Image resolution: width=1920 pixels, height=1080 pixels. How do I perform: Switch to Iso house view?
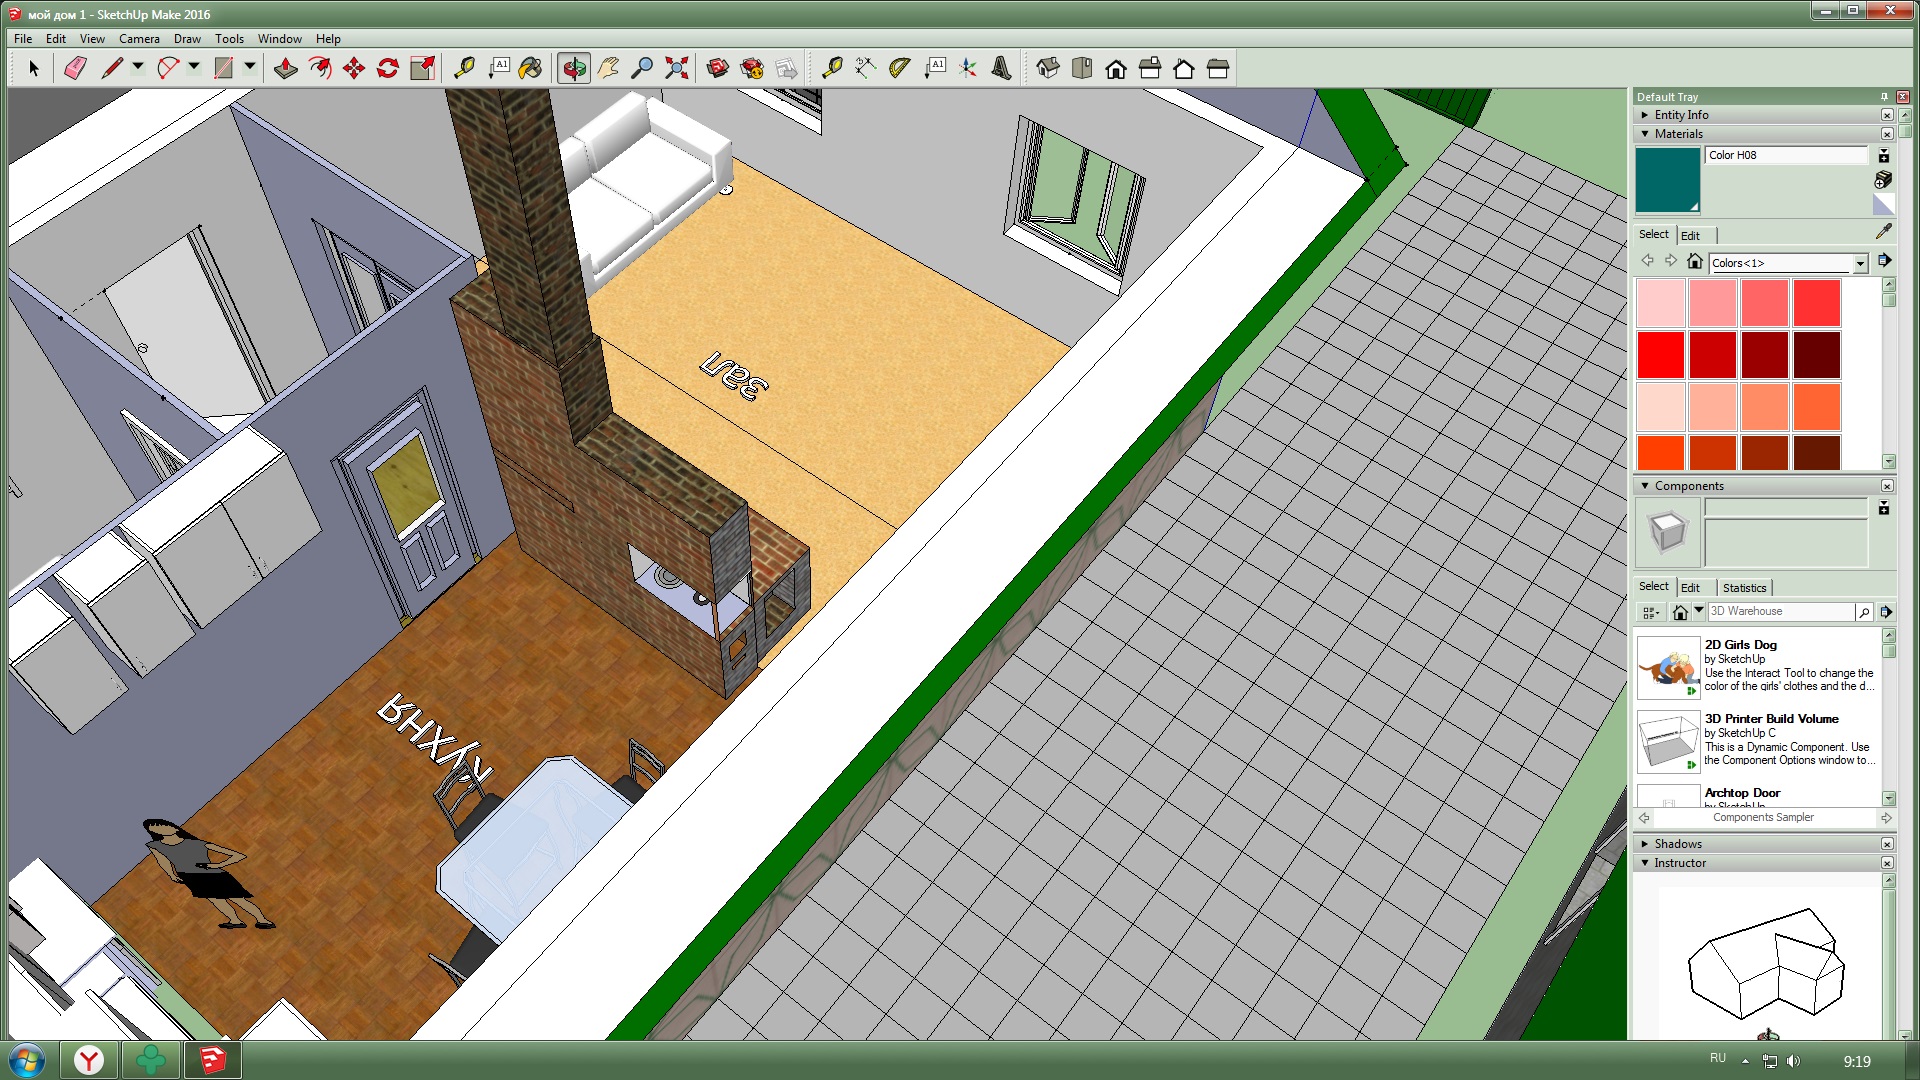coord(1048,68)
